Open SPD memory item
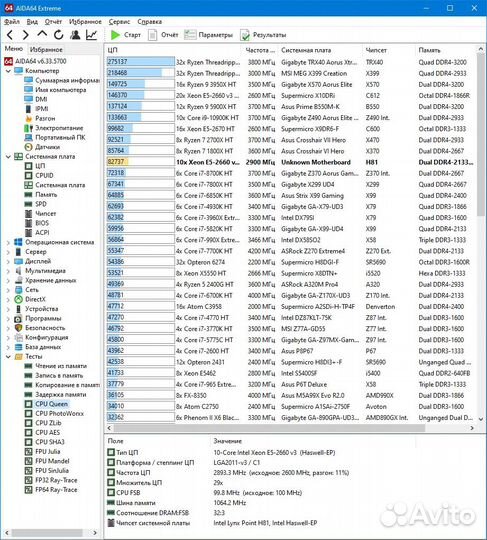The width and height of the screenshot is (487, 540). (x=36, y=204)
